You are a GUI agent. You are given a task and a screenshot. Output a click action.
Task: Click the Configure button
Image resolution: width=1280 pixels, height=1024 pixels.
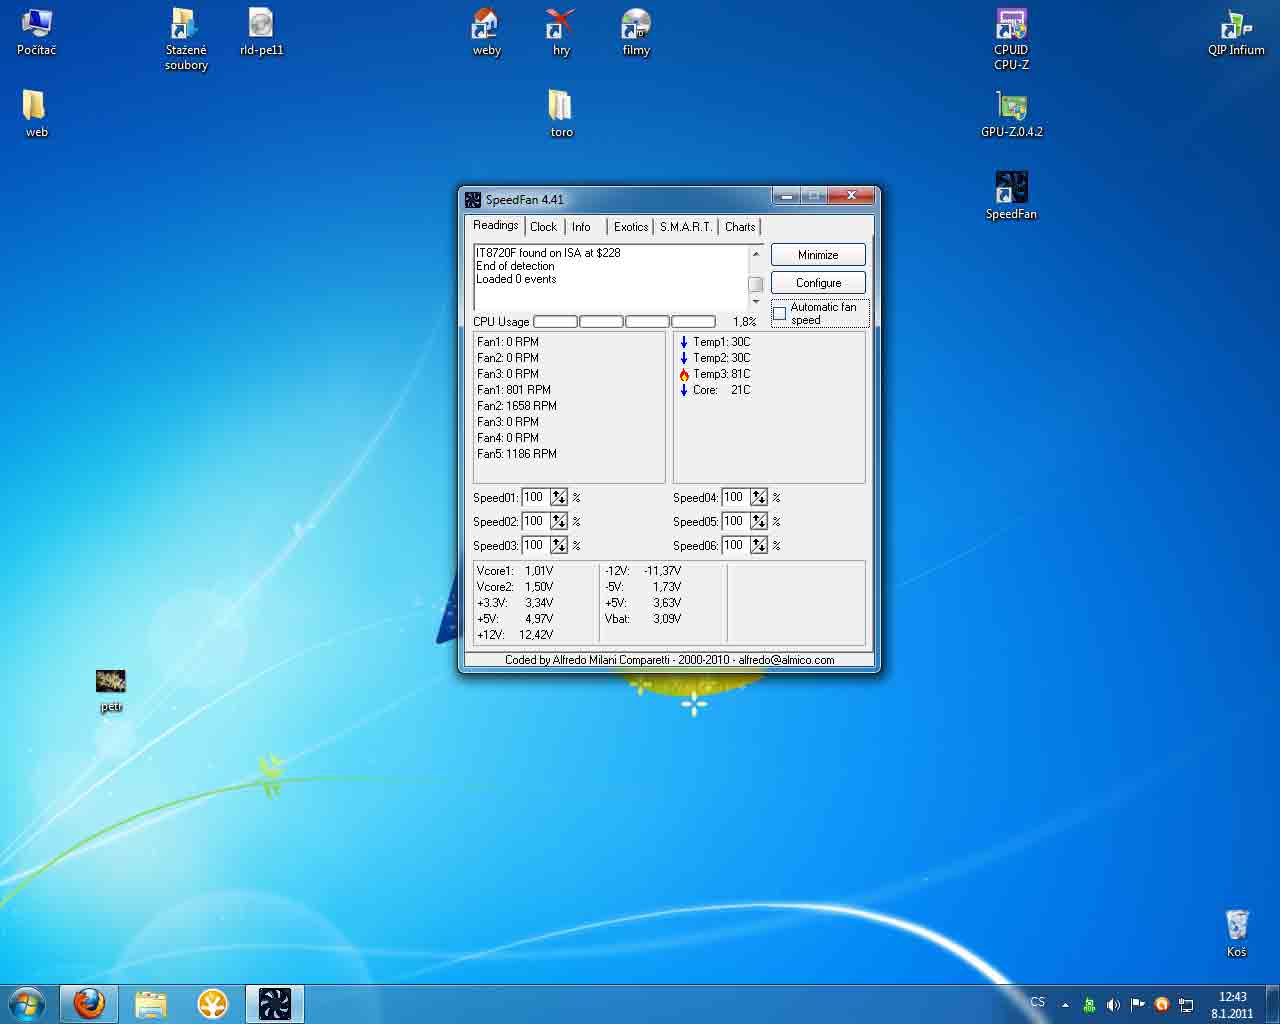pyautogui.click(x=818, y=283)
